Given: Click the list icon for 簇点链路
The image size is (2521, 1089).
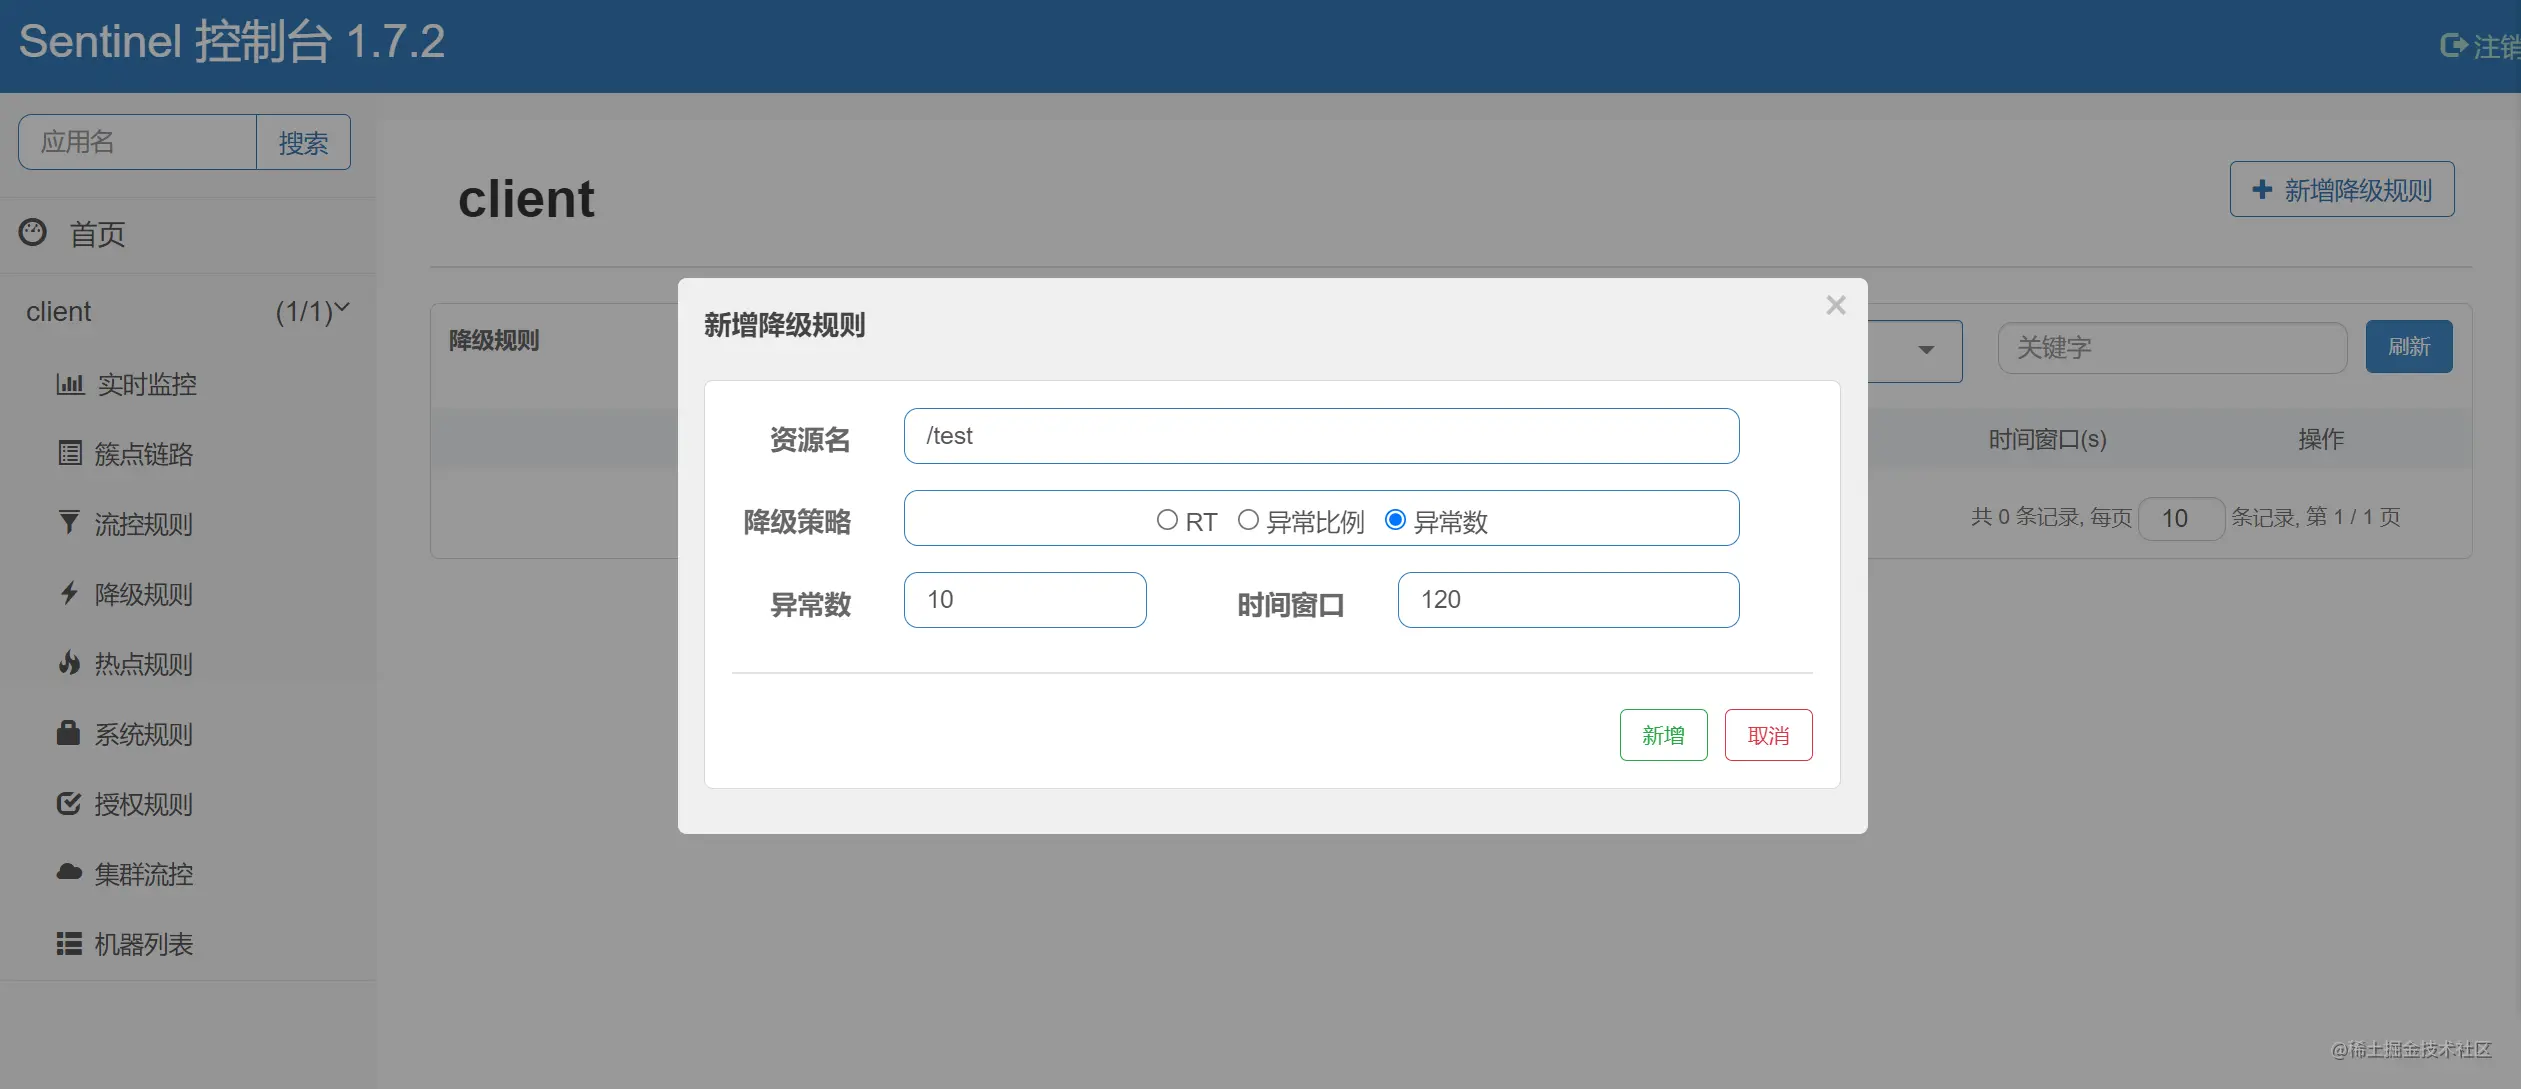Looking at the screenshot, I should tap(70, 453).
